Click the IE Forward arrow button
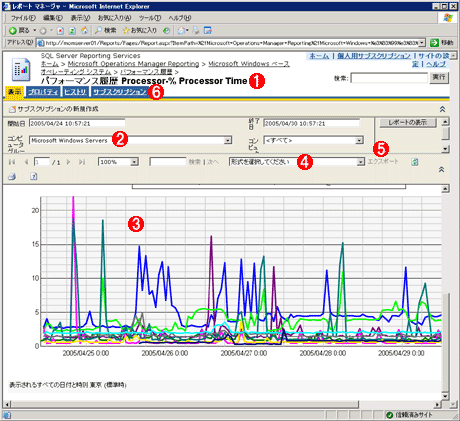 (x=43, y=31)
